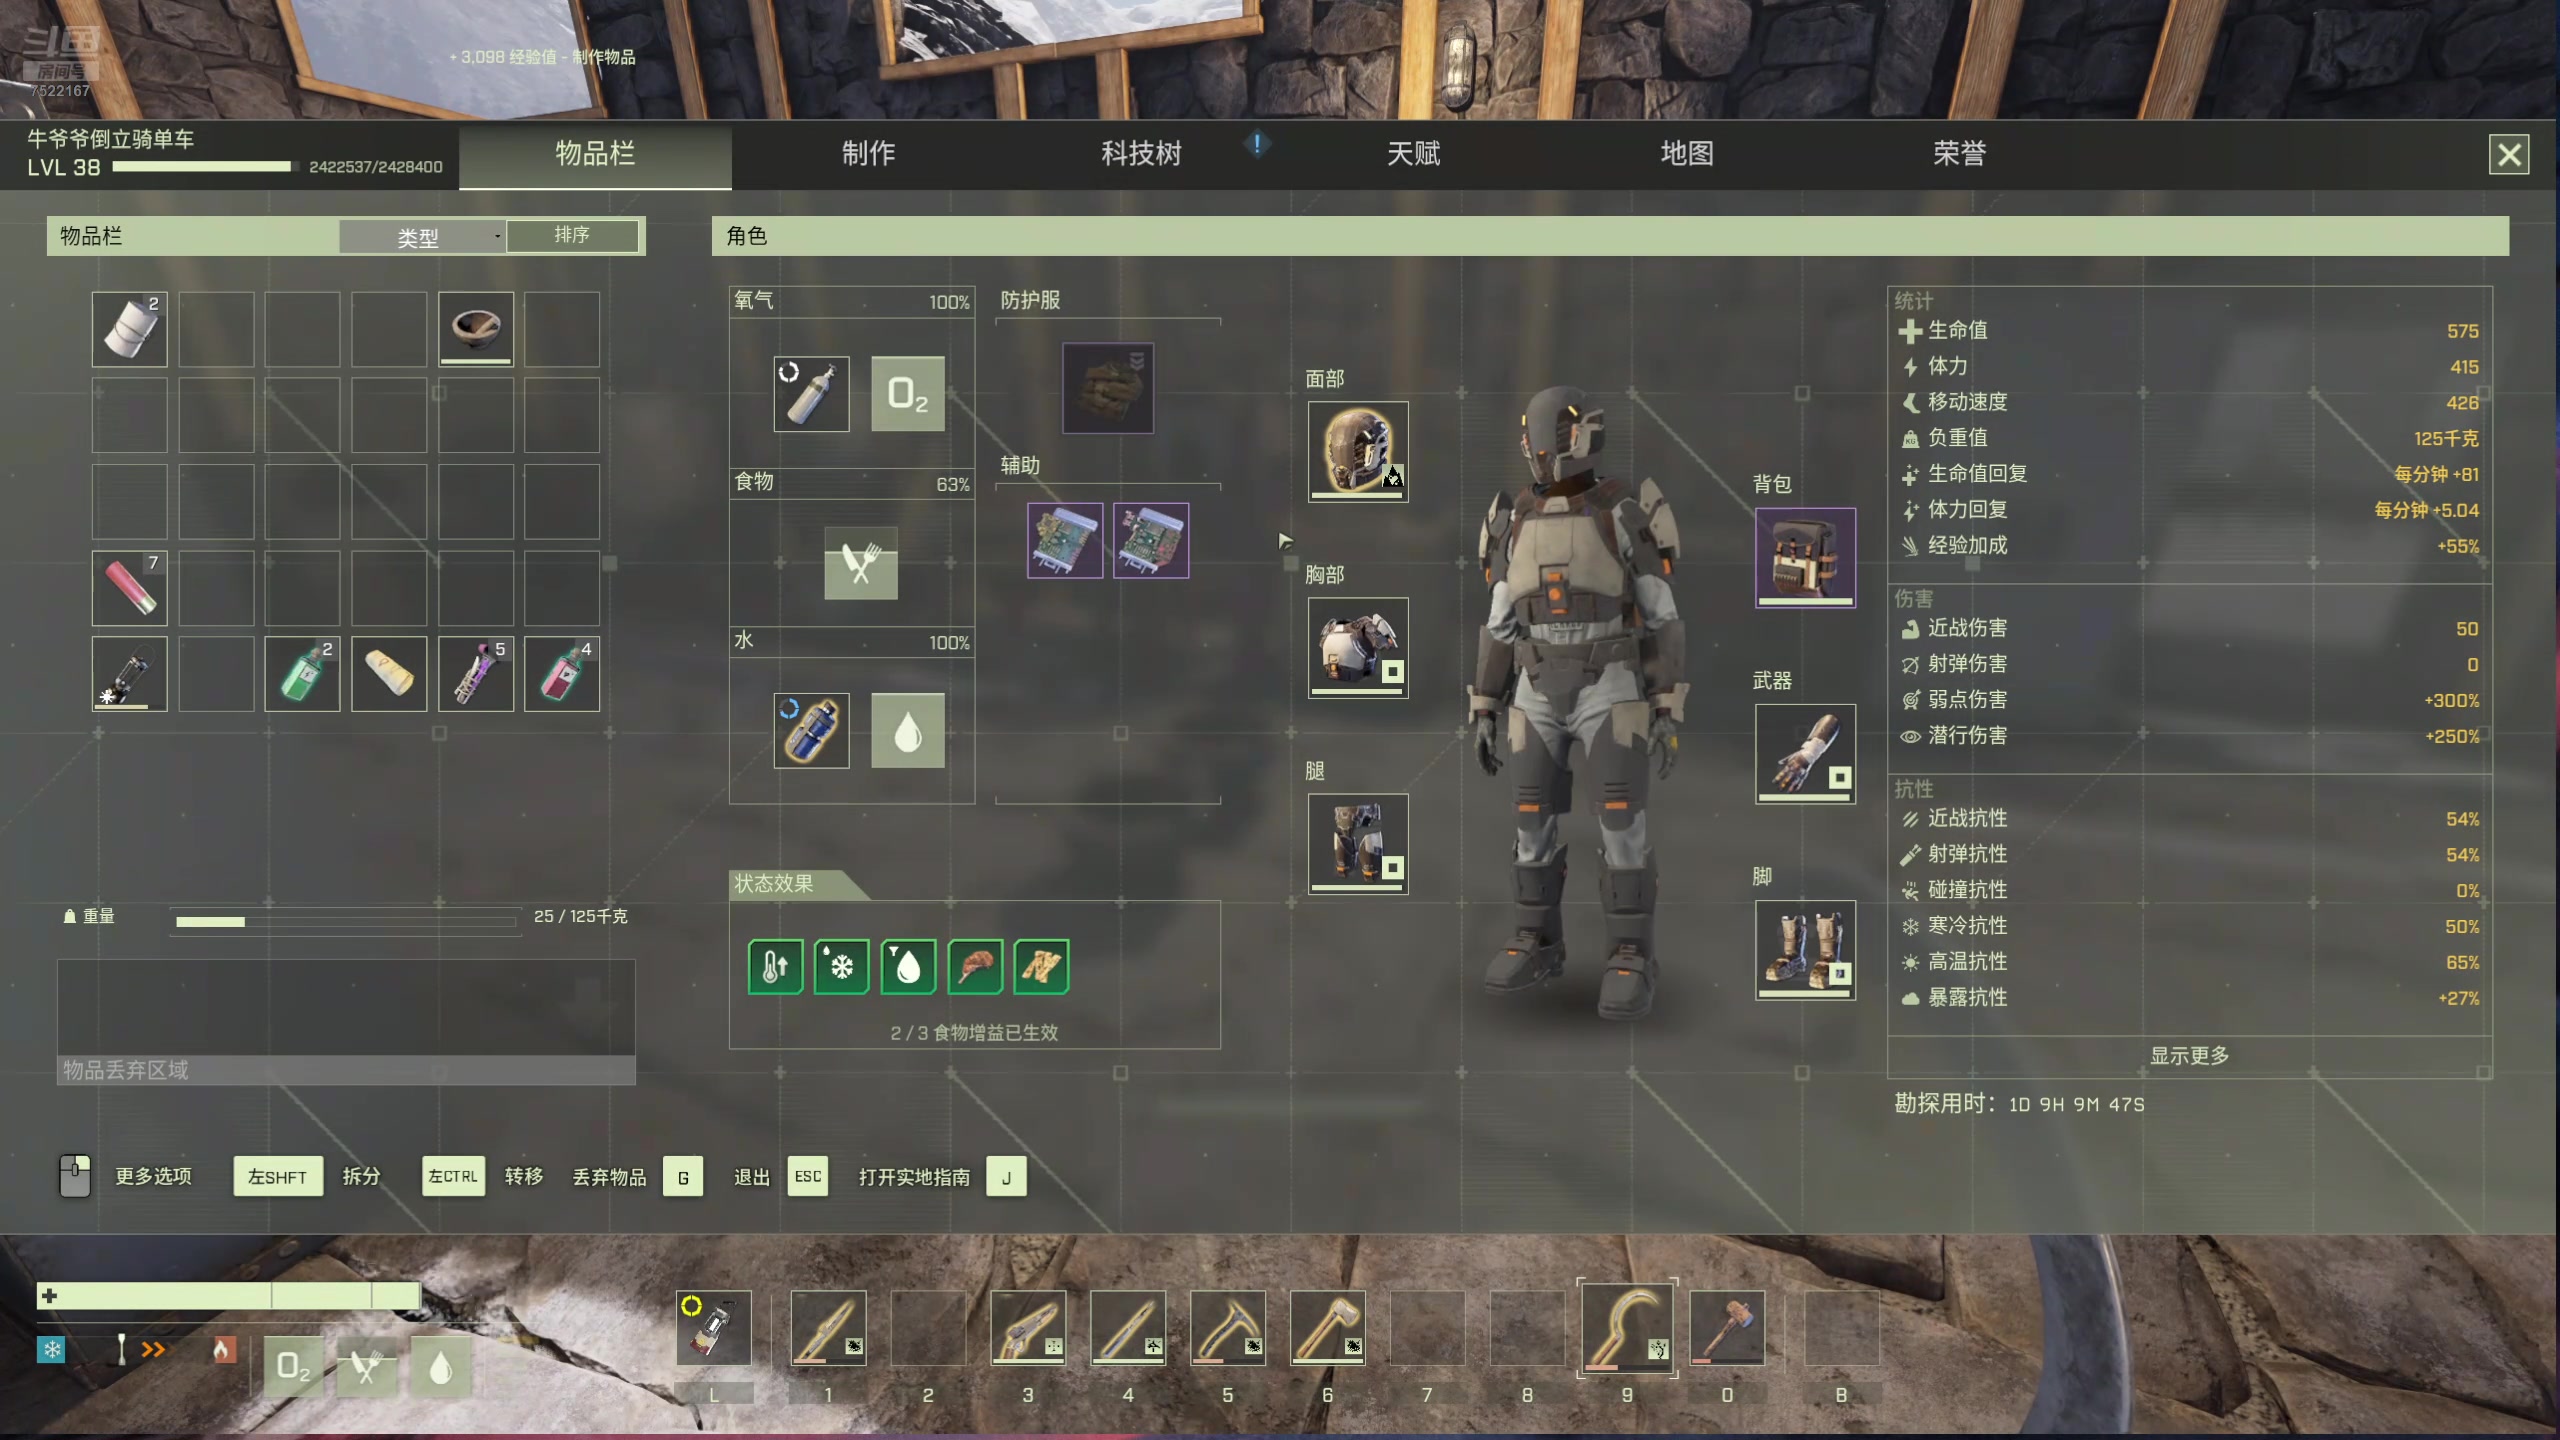
Task: Click the 重量 weight progress bar
Action: (x=346, y=922)
